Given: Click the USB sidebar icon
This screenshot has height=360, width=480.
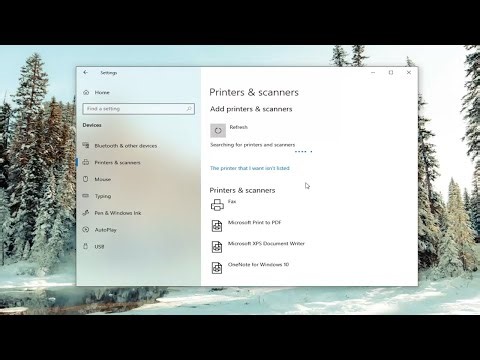Looking at the screenshot, I should click(86, 246).
